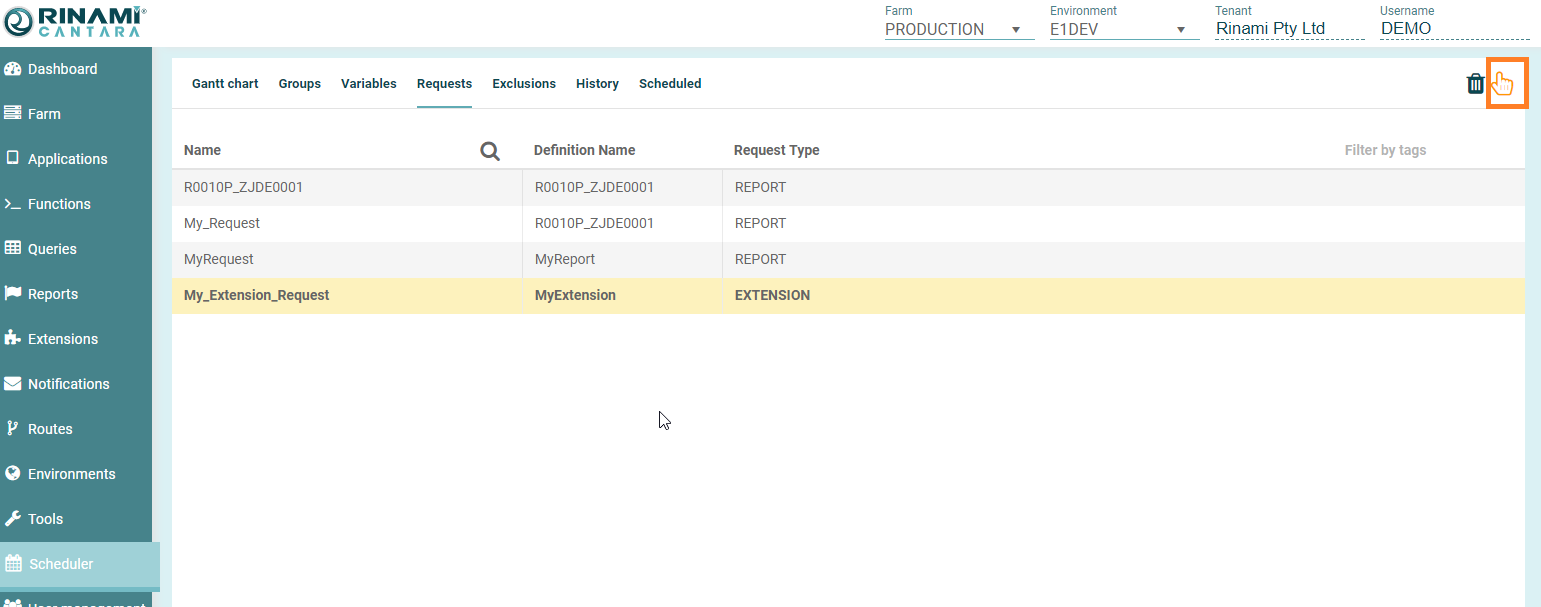
Task: Open Extensions puzzle icon item
Action: click(x=62, y=339)
